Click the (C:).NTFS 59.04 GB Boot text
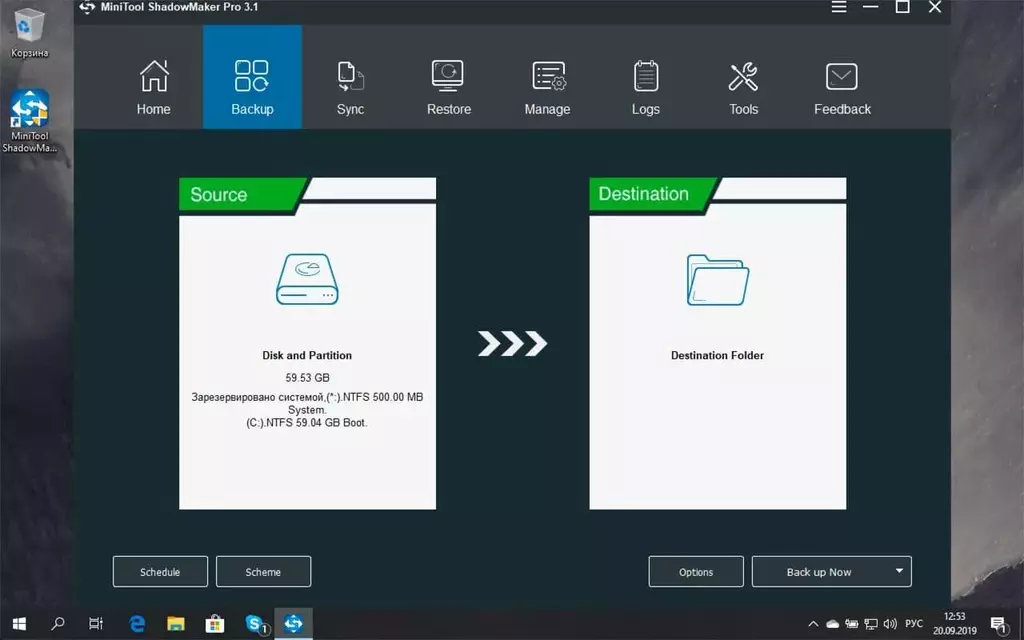 coord(307,423)
